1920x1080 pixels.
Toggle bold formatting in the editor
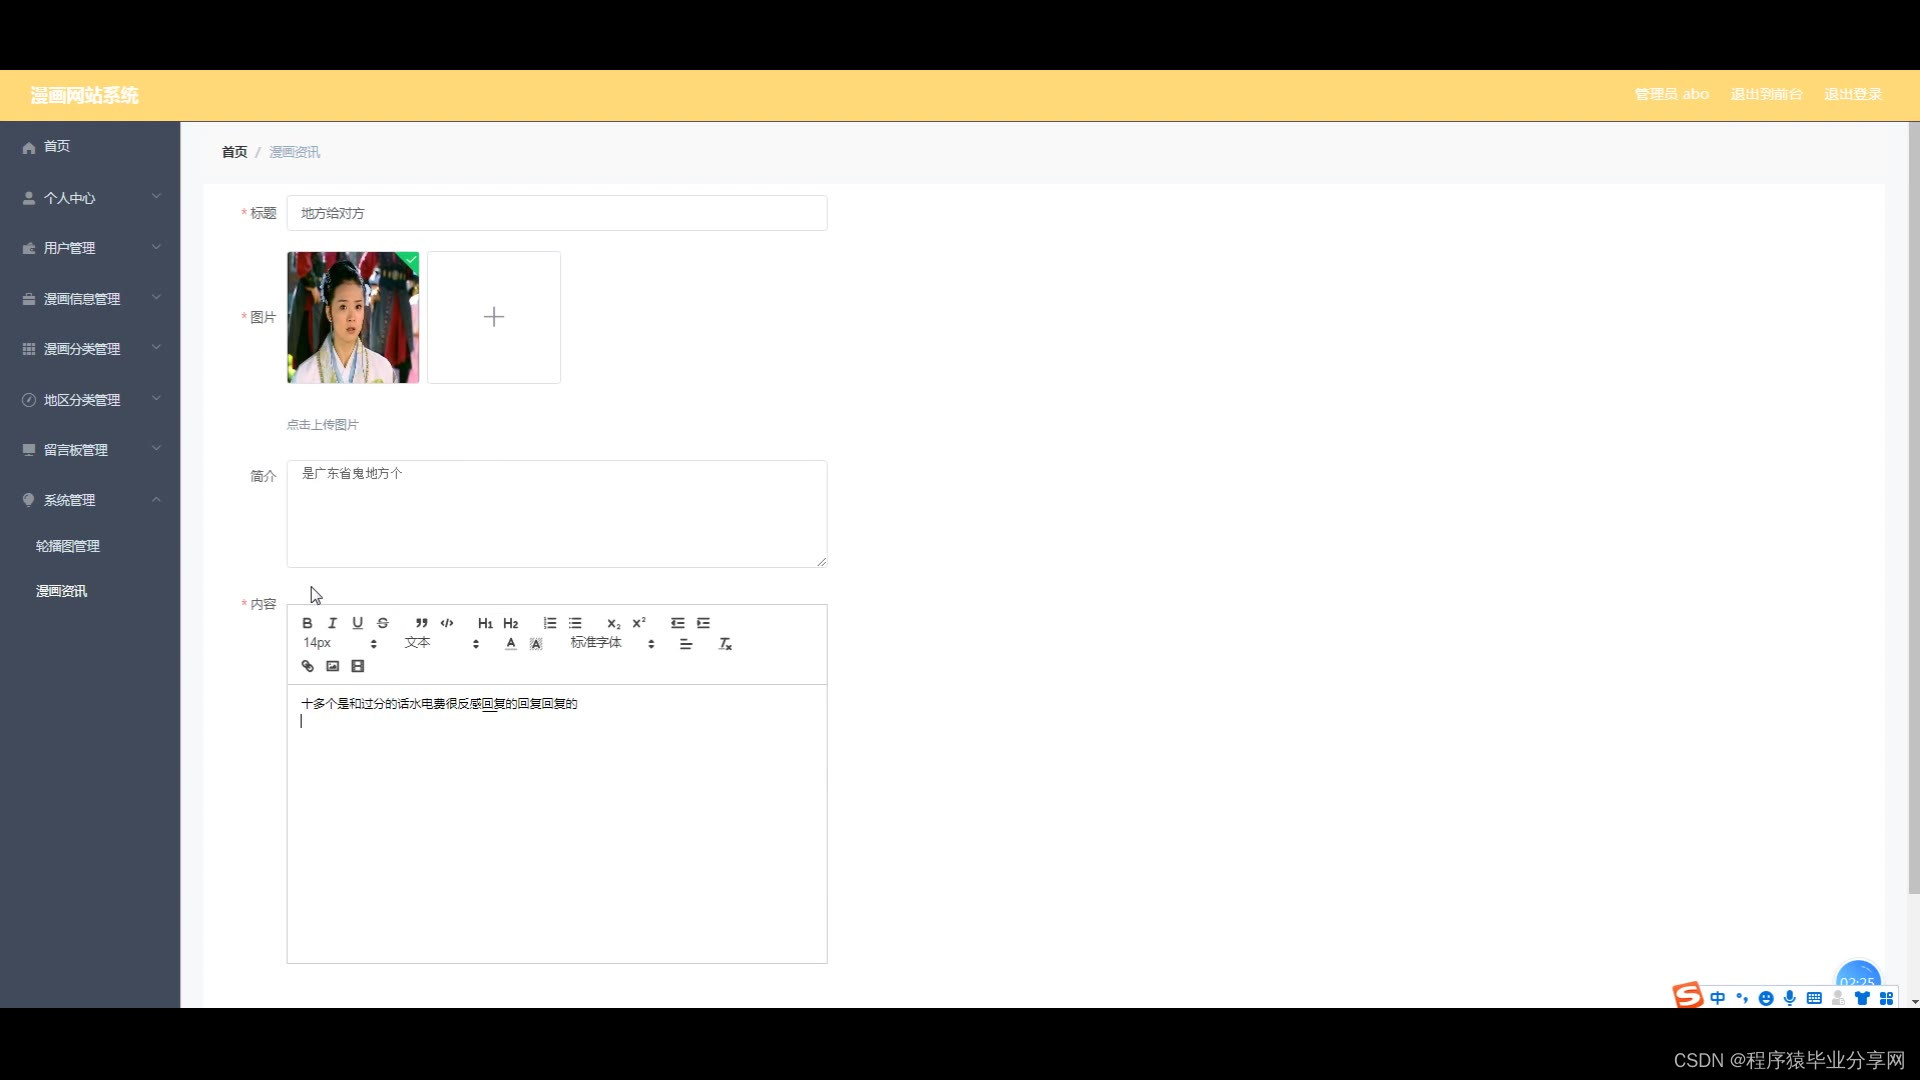(307, 623)
